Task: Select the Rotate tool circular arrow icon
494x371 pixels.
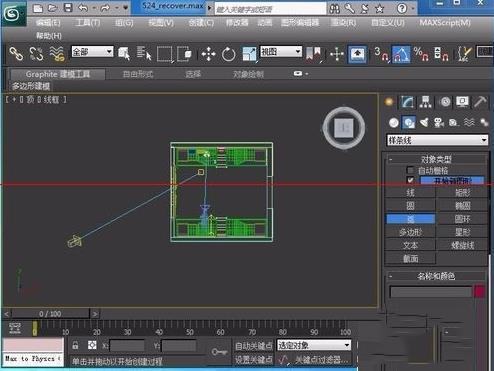Action: click(228, 54)
